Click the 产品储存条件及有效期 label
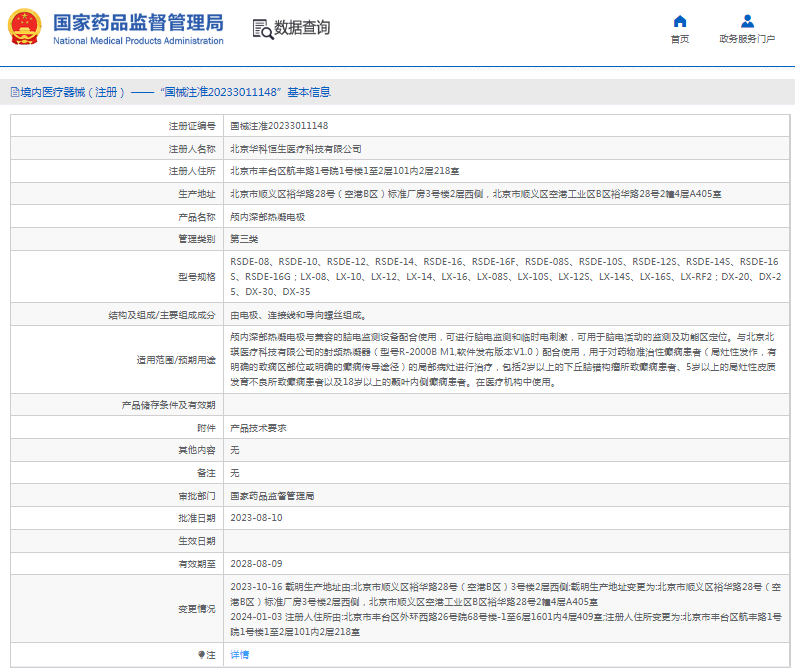The width and height of the screenshot is (795, 672). [168, 405]
